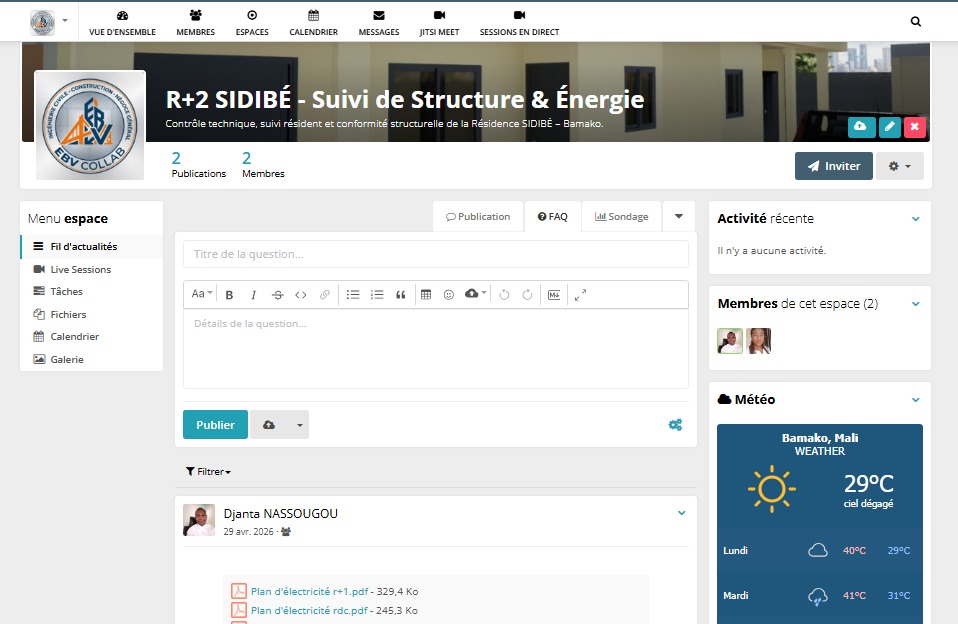The image size is (958, 624).
Task: Open Sessions en direct
Action: click(x=519, y=23)
